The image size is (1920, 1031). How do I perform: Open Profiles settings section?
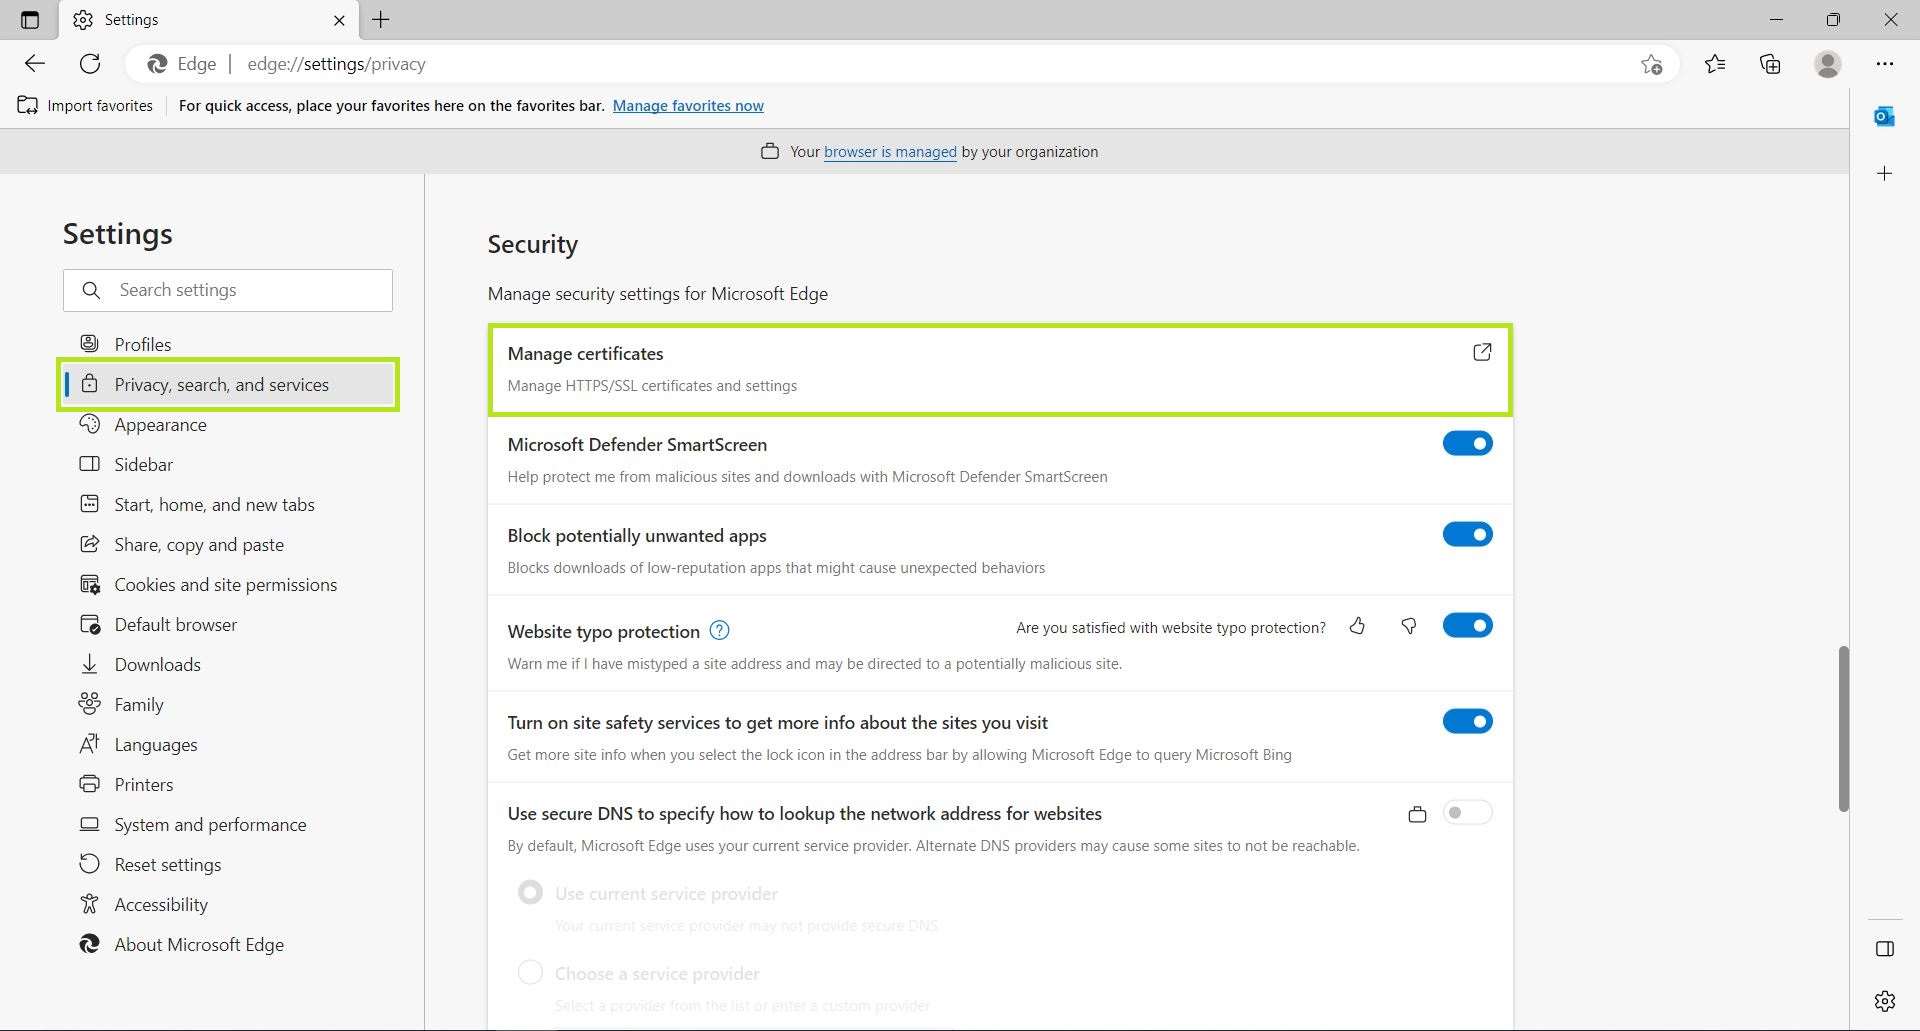(228, 344)
